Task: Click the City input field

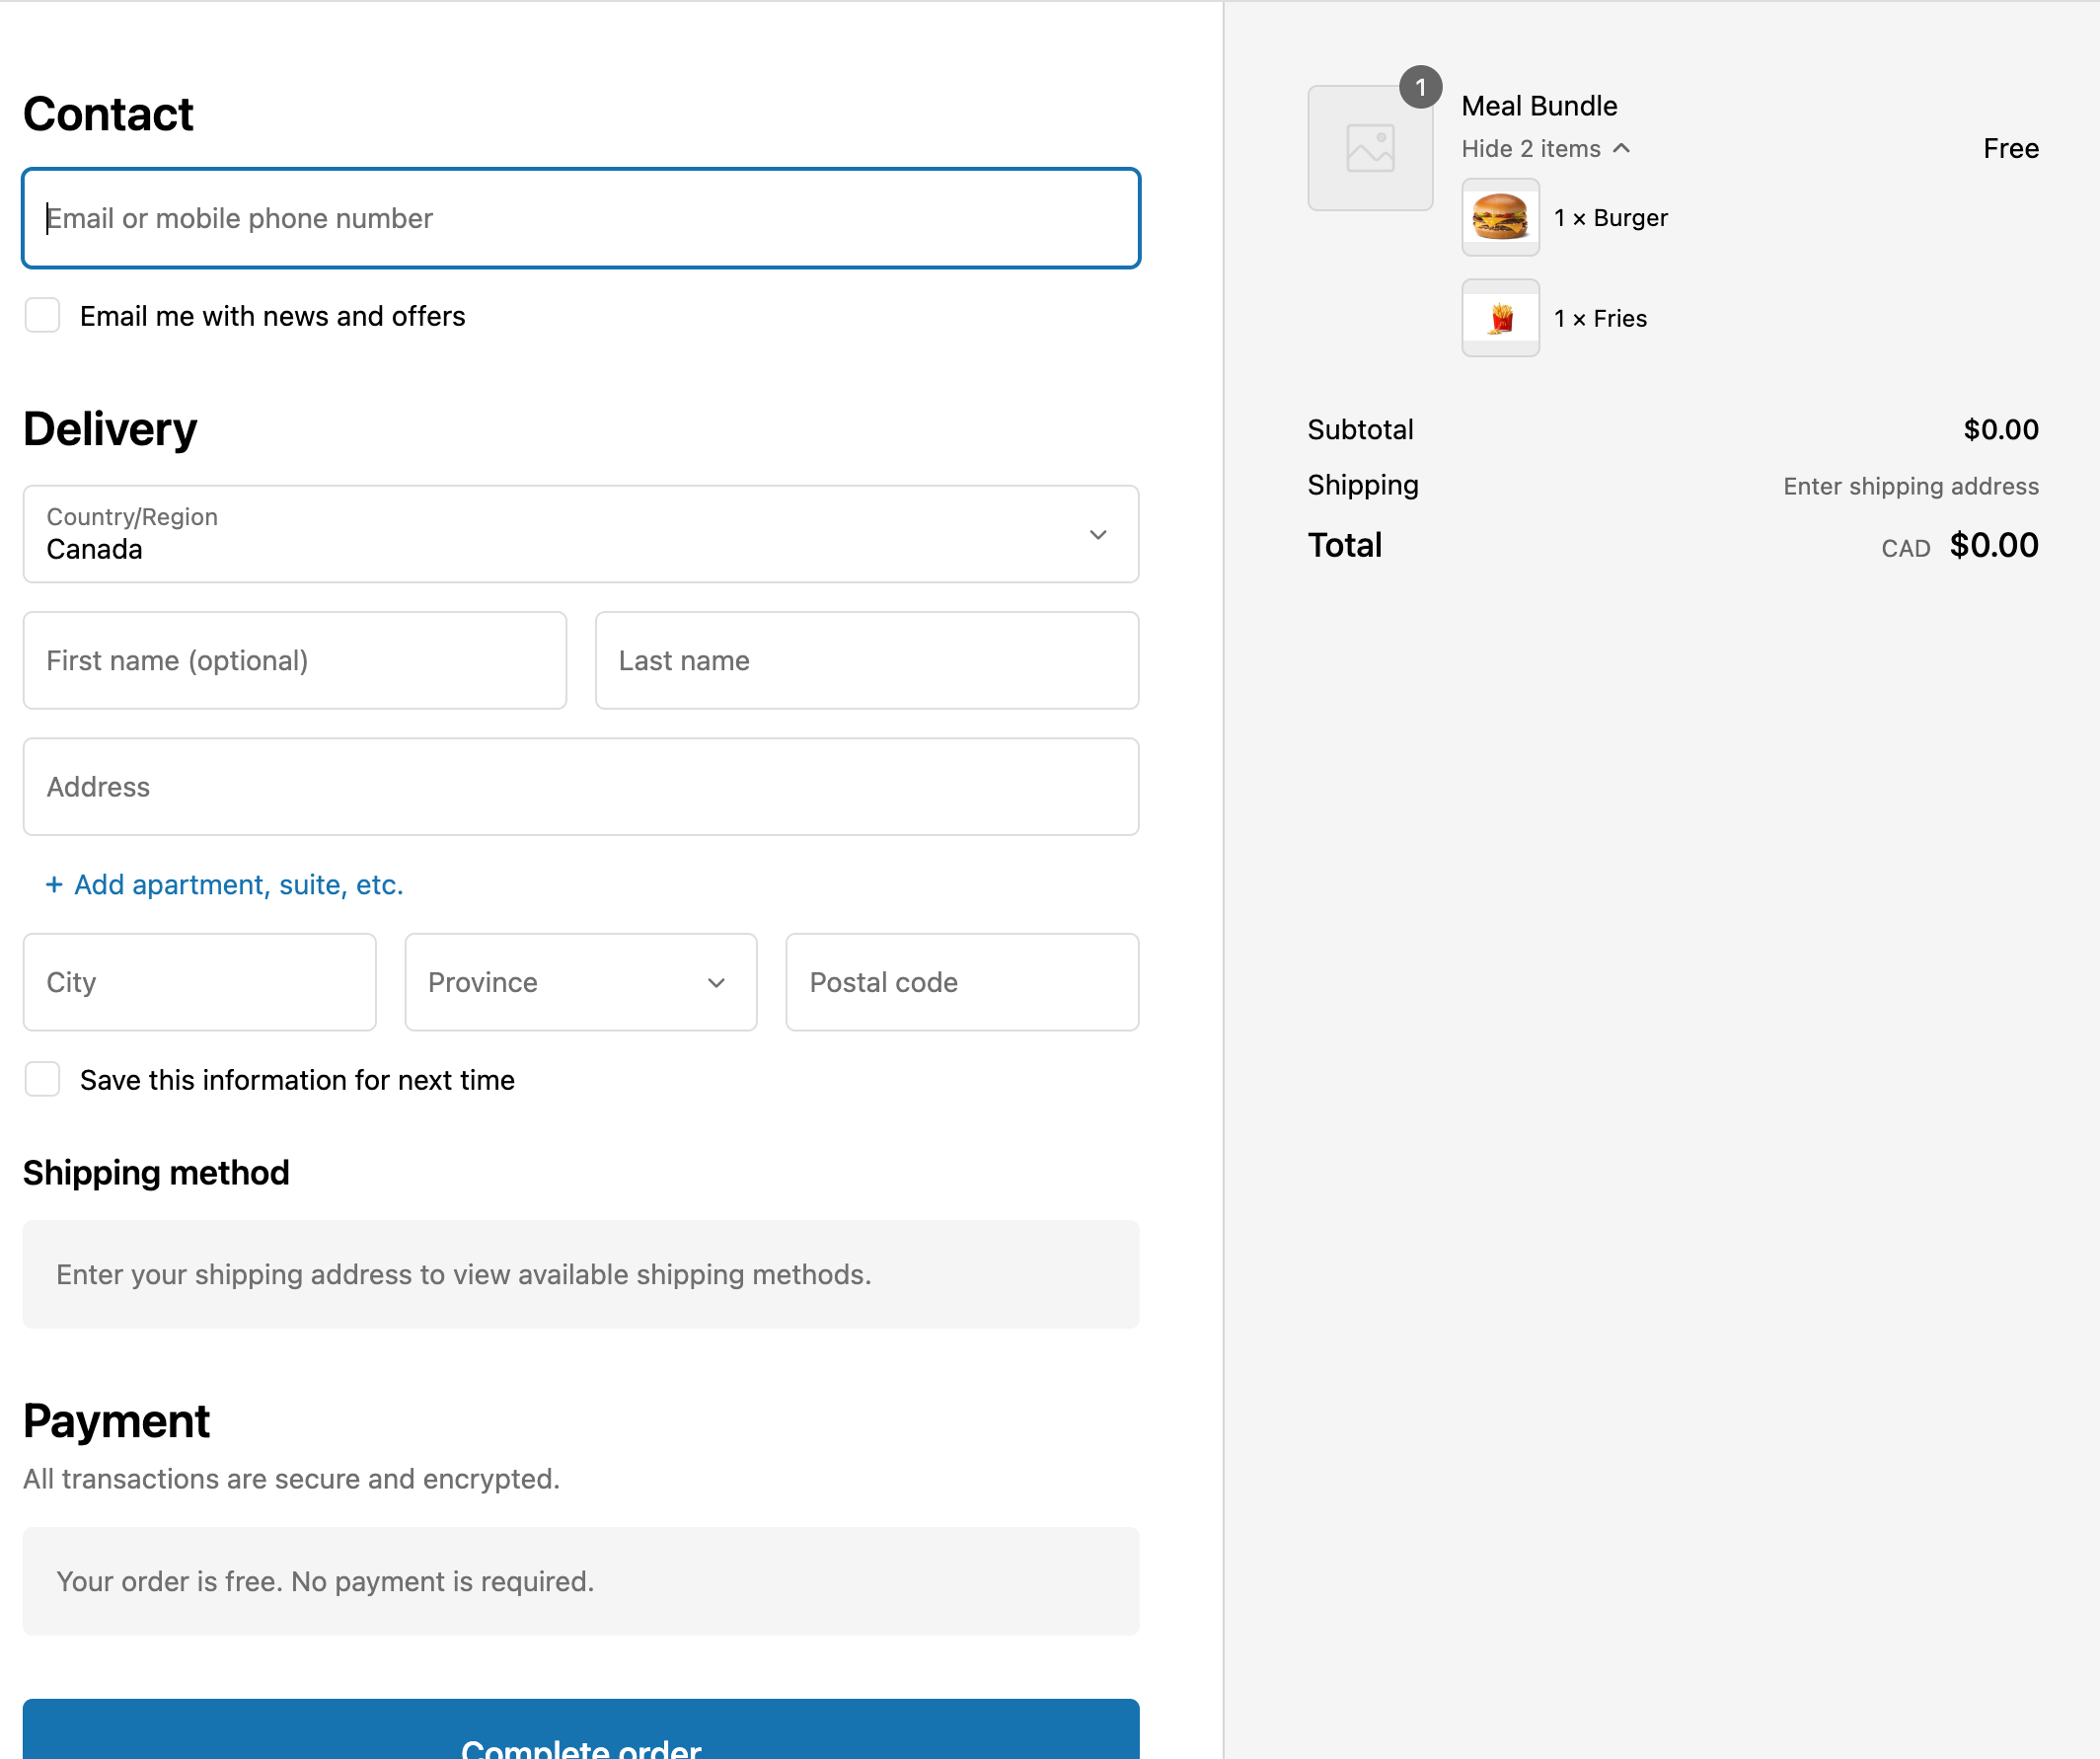Action: pos(200,982)
